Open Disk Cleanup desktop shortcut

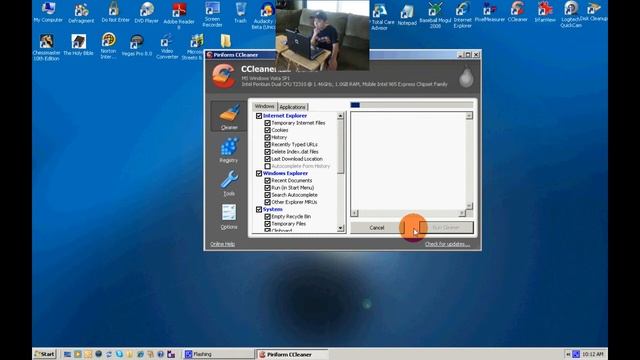coord(594,12)
